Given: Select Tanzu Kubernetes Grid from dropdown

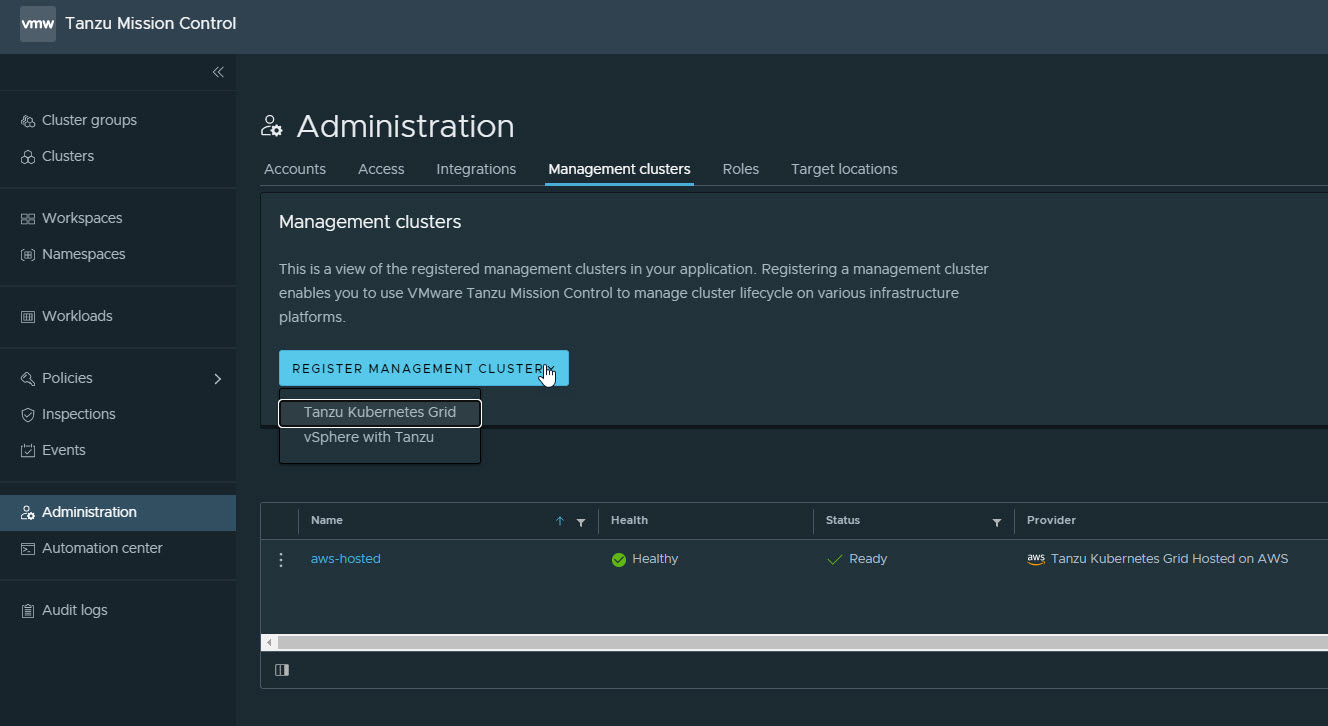Looking at the screenshot, I should point(379,412).
